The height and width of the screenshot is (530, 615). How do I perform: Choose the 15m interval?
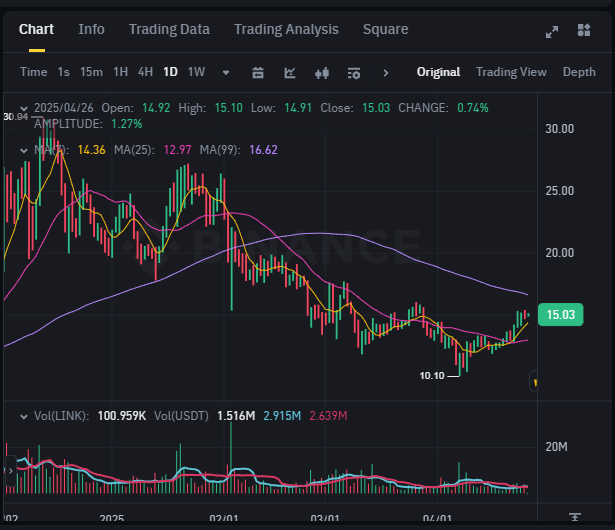[x=91, y=72]
